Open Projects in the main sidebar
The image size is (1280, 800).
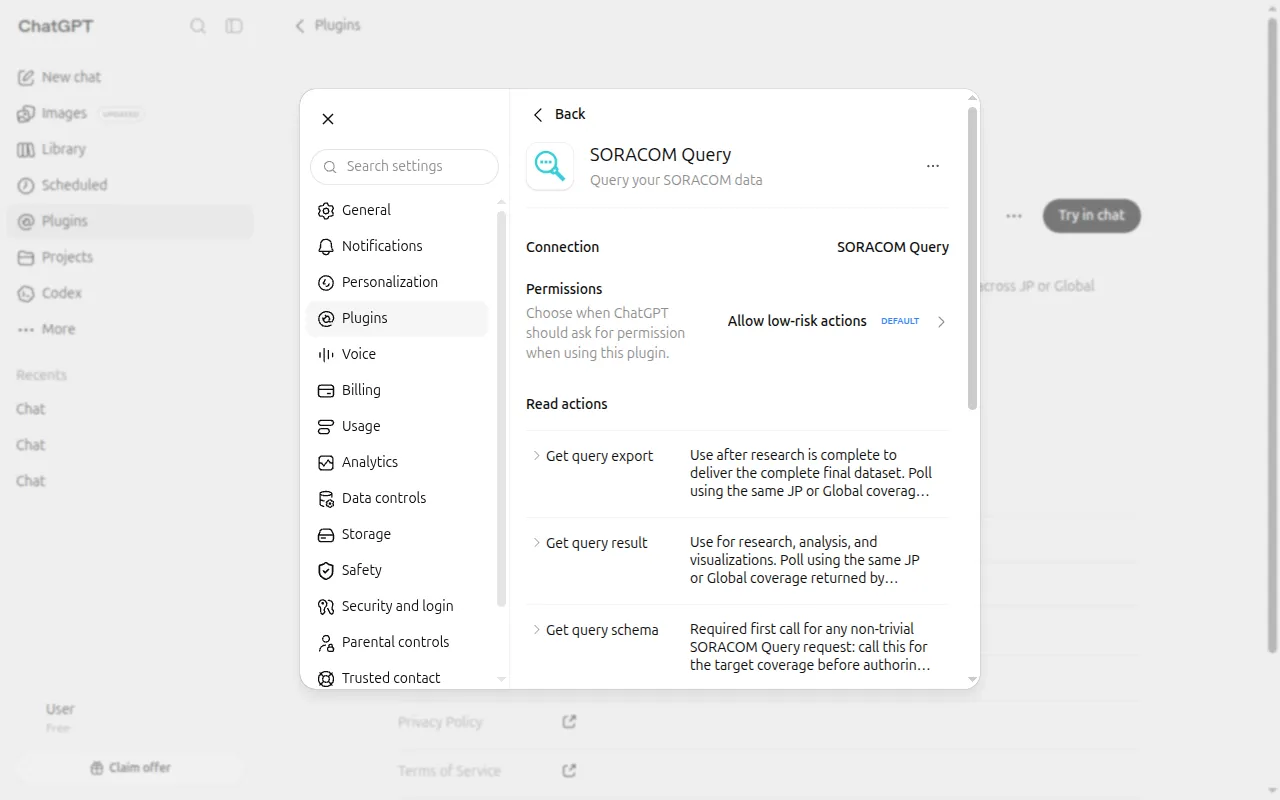pyautogui.click(x=130, y=257)
